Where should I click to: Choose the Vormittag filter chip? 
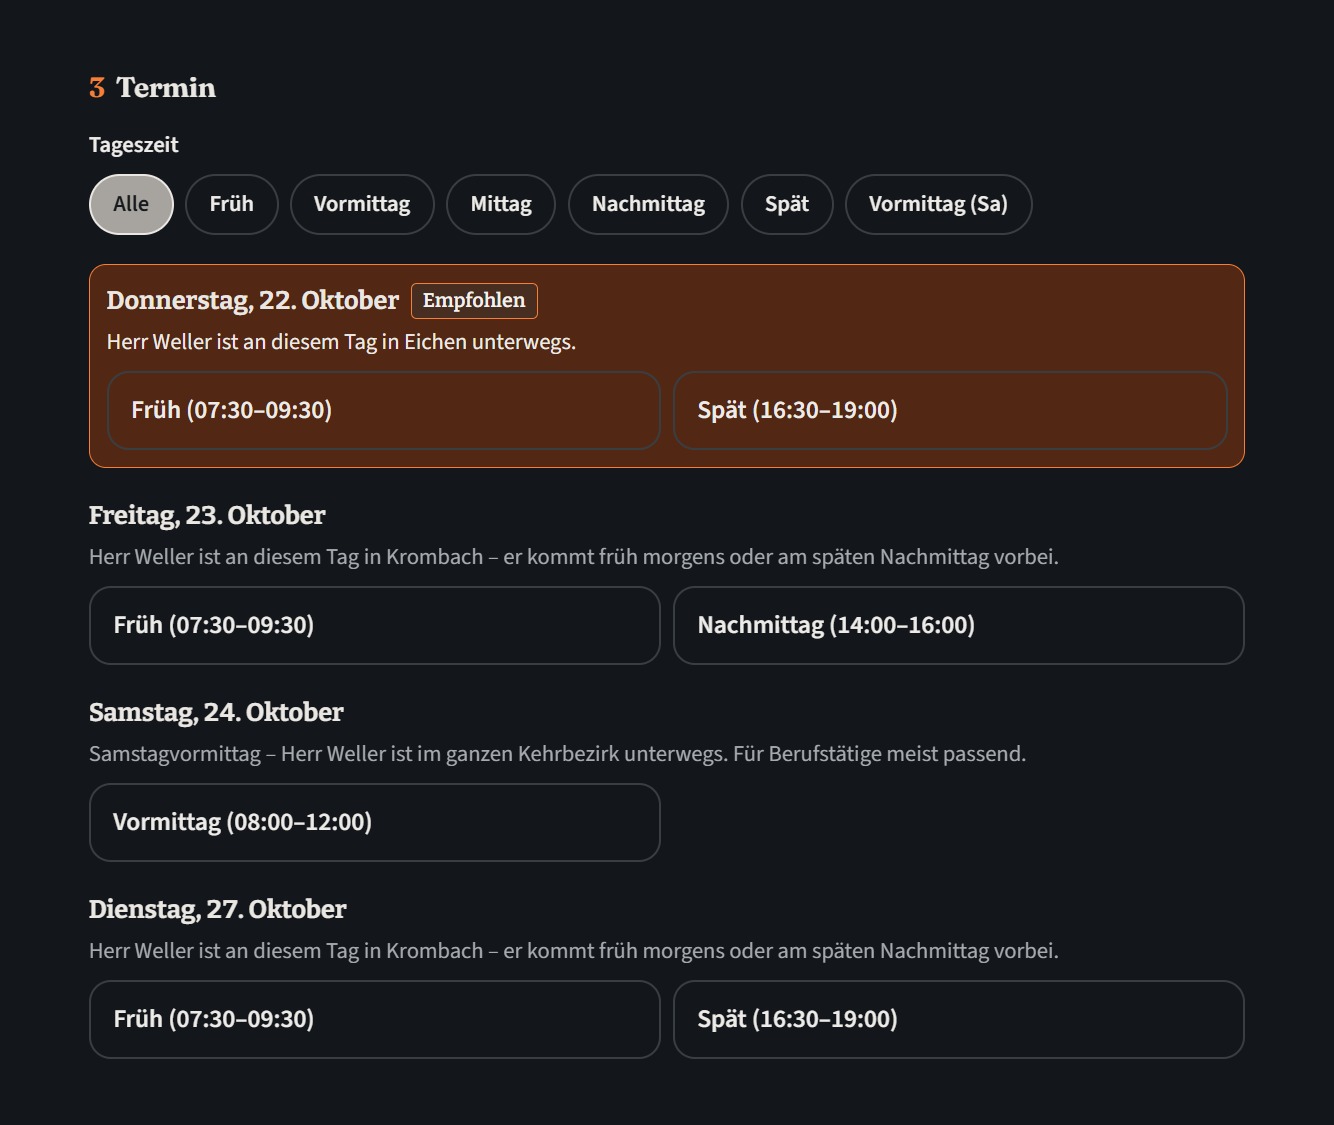pyautogui.click(x=362, y=204)
